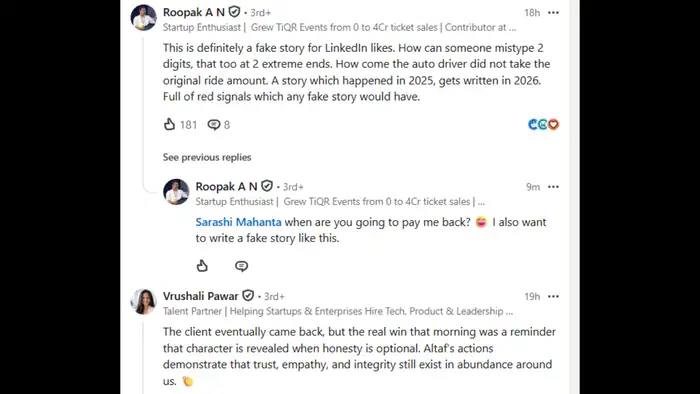Reply to Roopak's 9m-old comment
This screenshot has width=700, height=394.
(x=242, y=266)
